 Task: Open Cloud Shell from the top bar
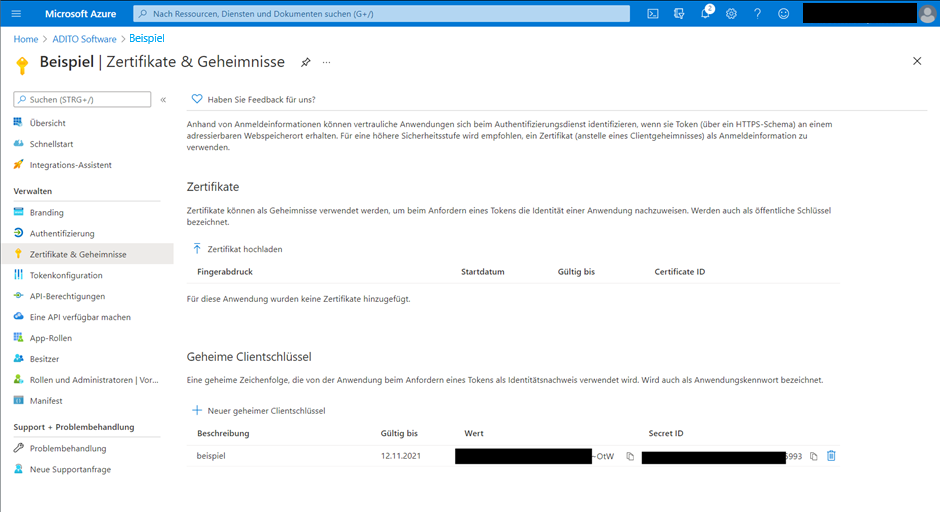(x=653, y=13)
